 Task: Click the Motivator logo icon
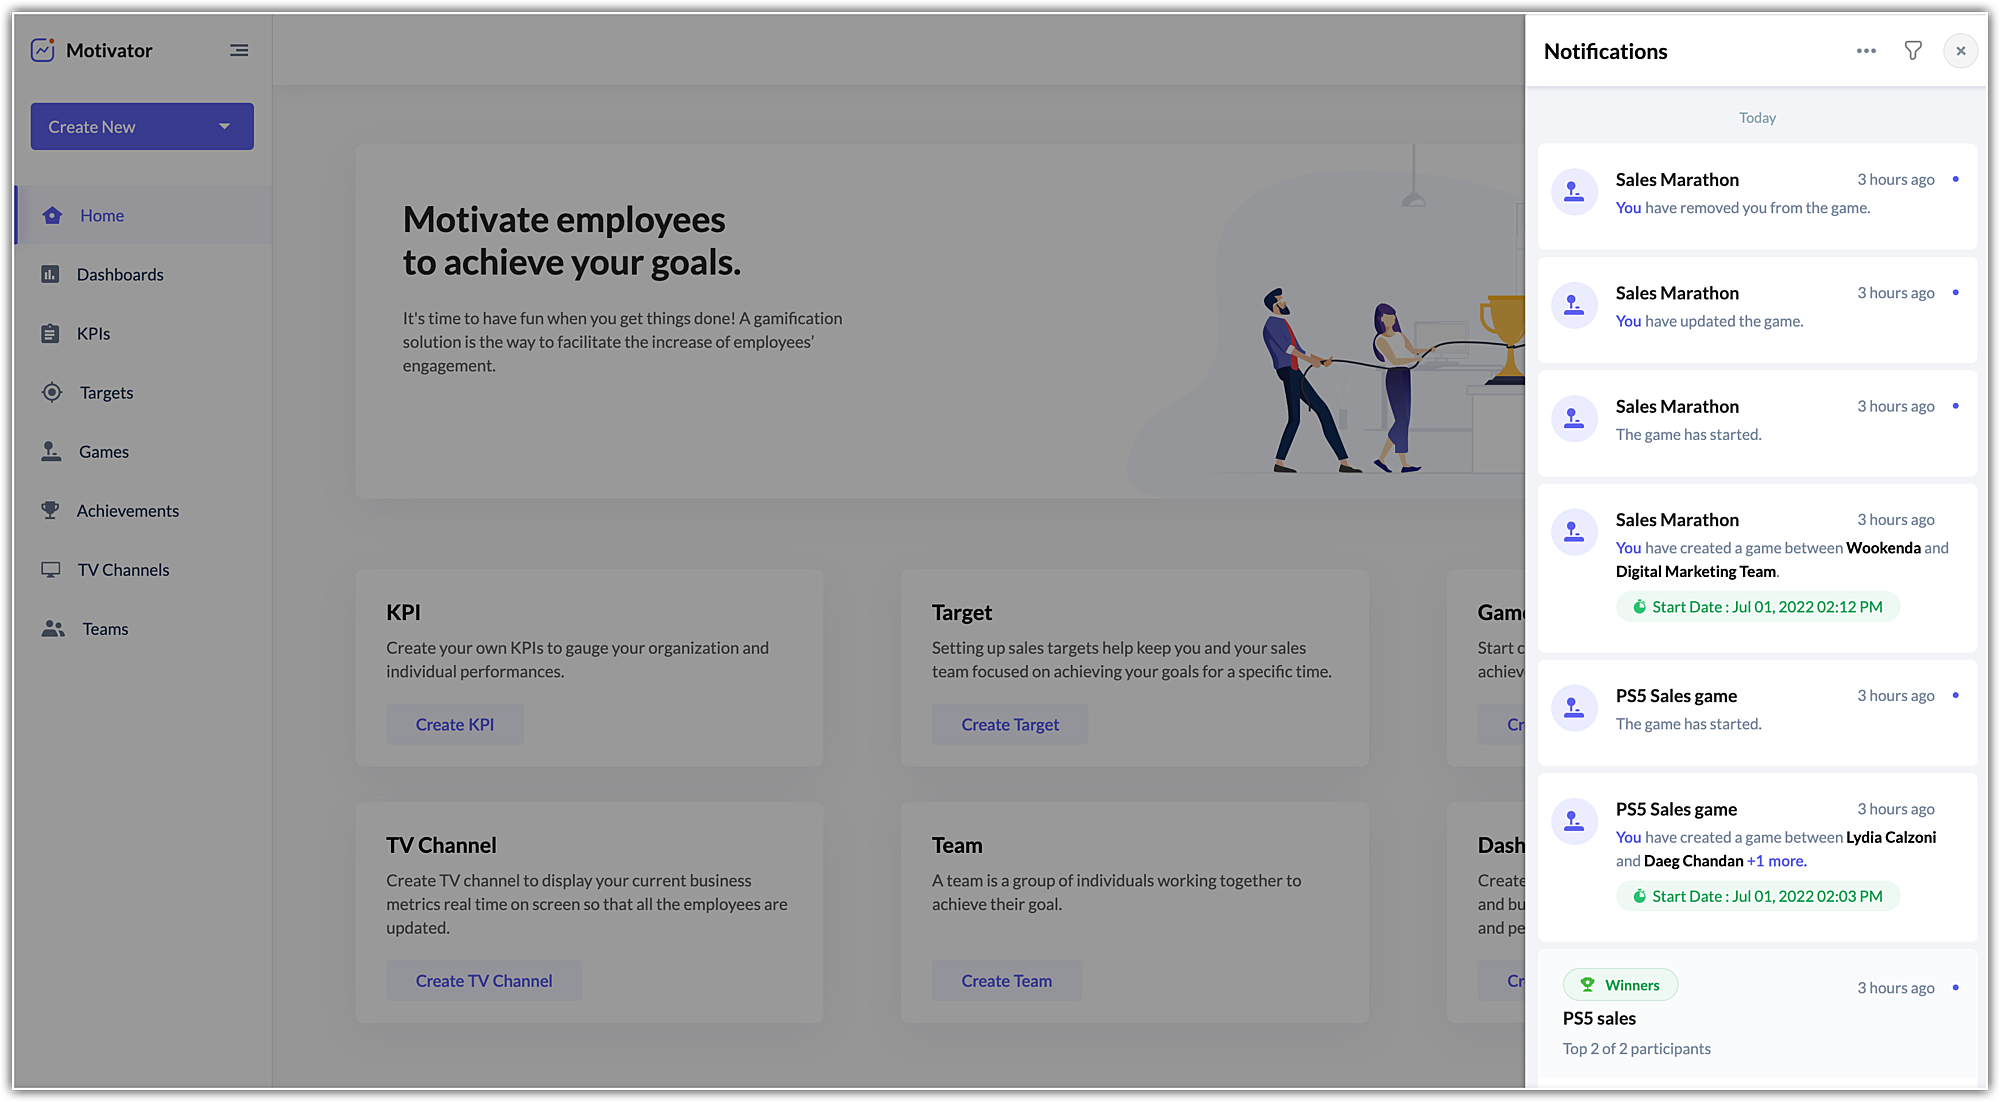point(43,50)
